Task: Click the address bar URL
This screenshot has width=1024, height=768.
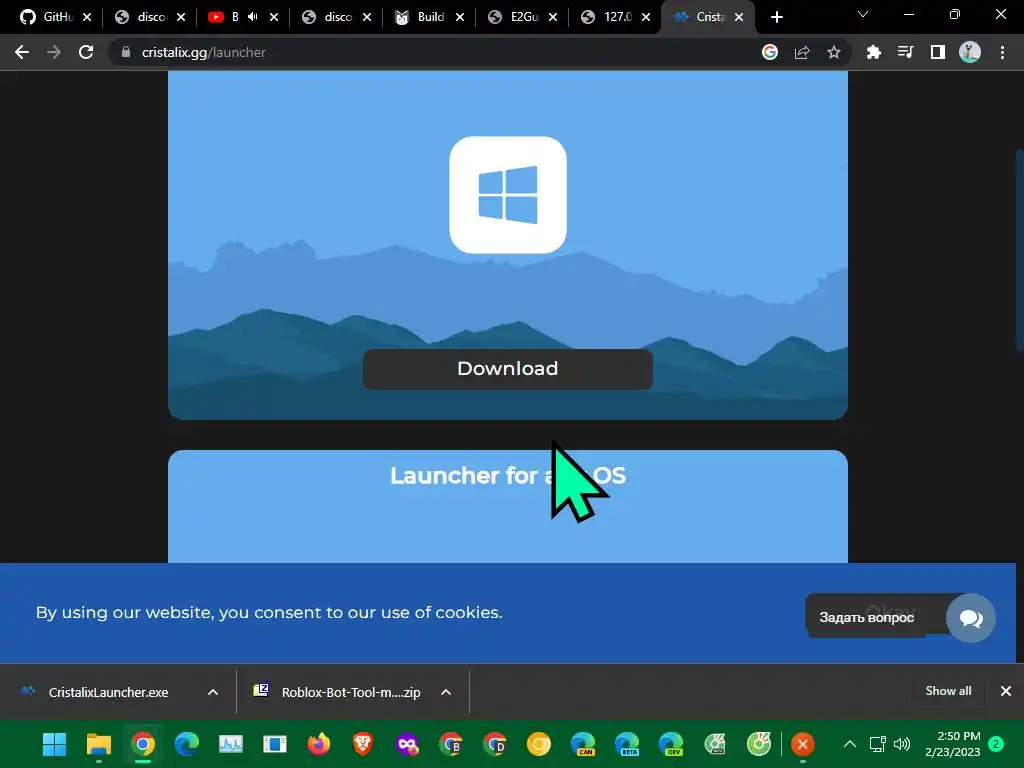Action: pos(203,52)
